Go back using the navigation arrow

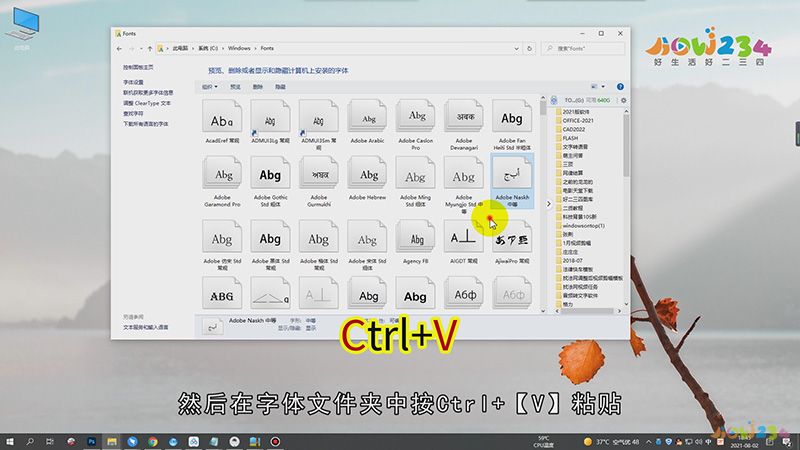point(119,48)
